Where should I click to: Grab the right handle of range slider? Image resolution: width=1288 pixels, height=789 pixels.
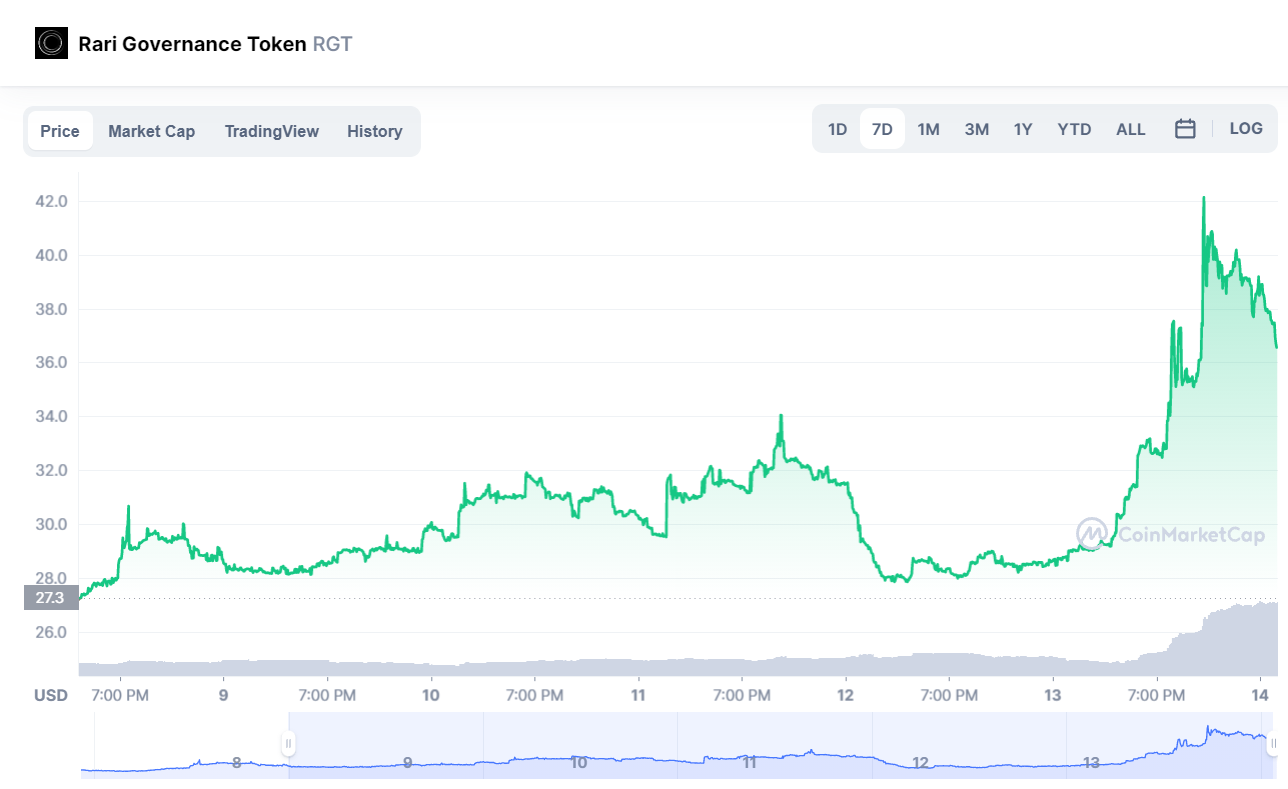[1272, 743]
